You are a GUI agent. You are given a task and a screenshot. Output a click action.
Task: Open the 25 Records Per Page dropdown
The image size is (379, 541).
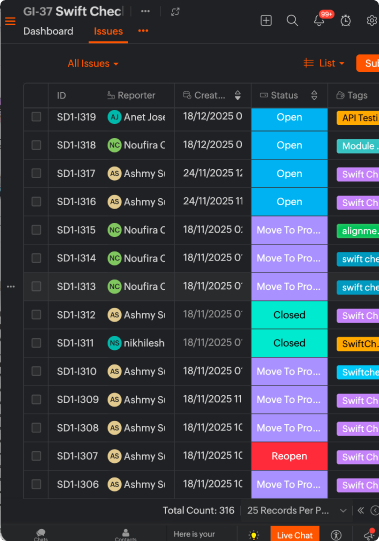point(296,510)
